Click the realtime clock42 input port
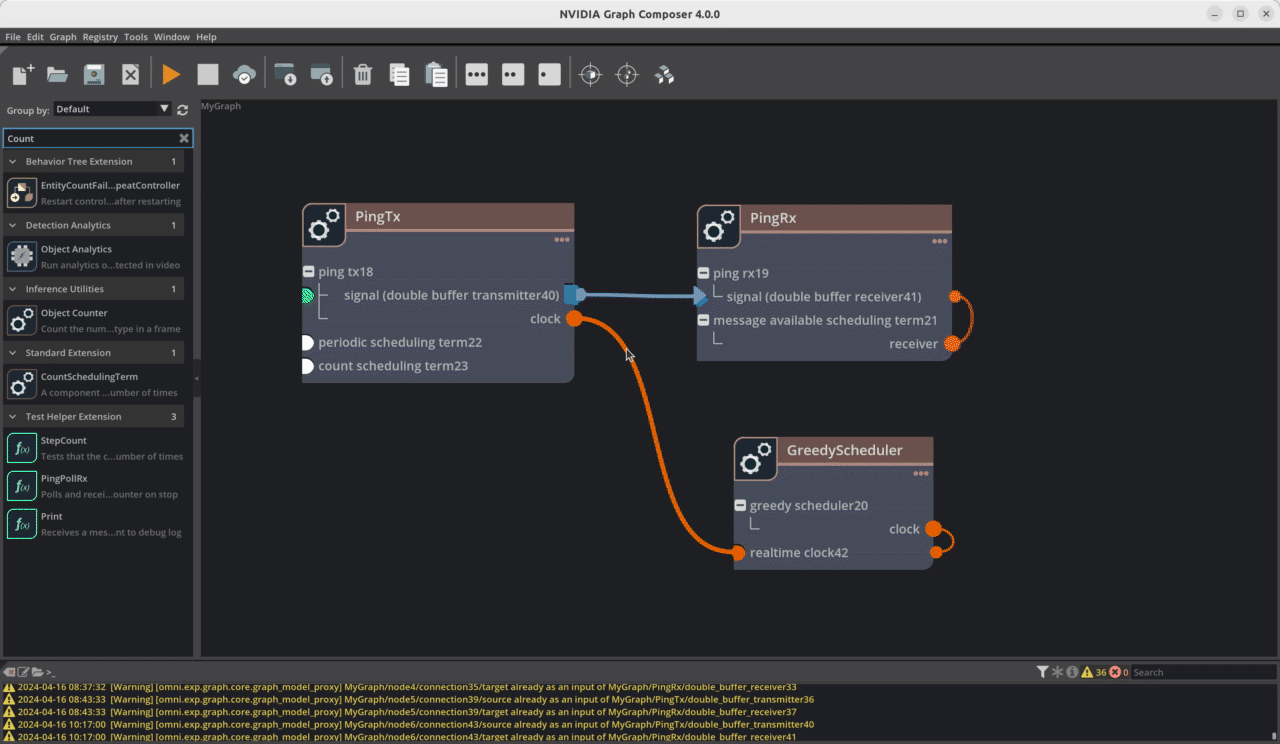 pyautogui.click(x=737, y=553)
